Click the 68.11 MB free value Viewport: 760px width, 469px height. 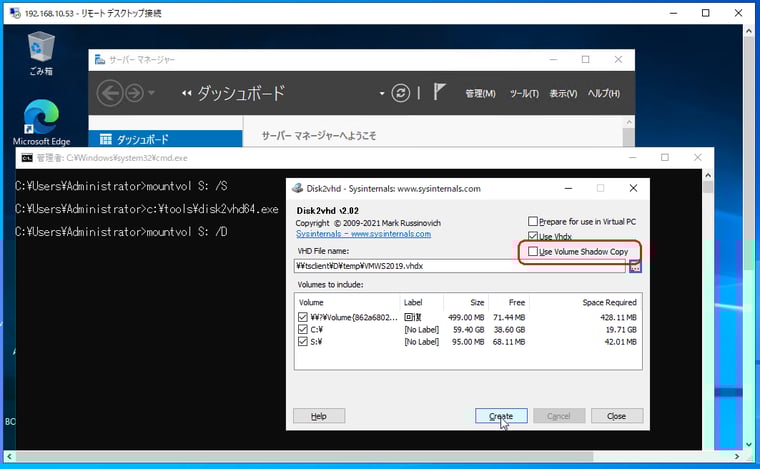click(x=509, y=342)
